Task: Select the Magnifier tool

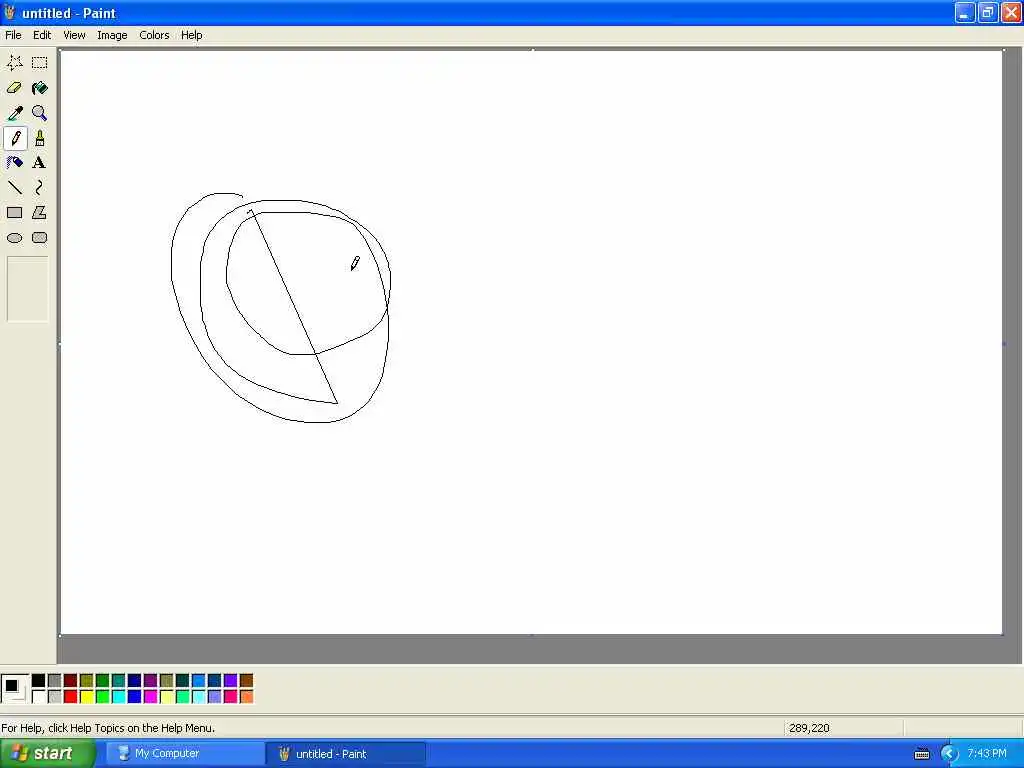Action: [x=39, y=113]
